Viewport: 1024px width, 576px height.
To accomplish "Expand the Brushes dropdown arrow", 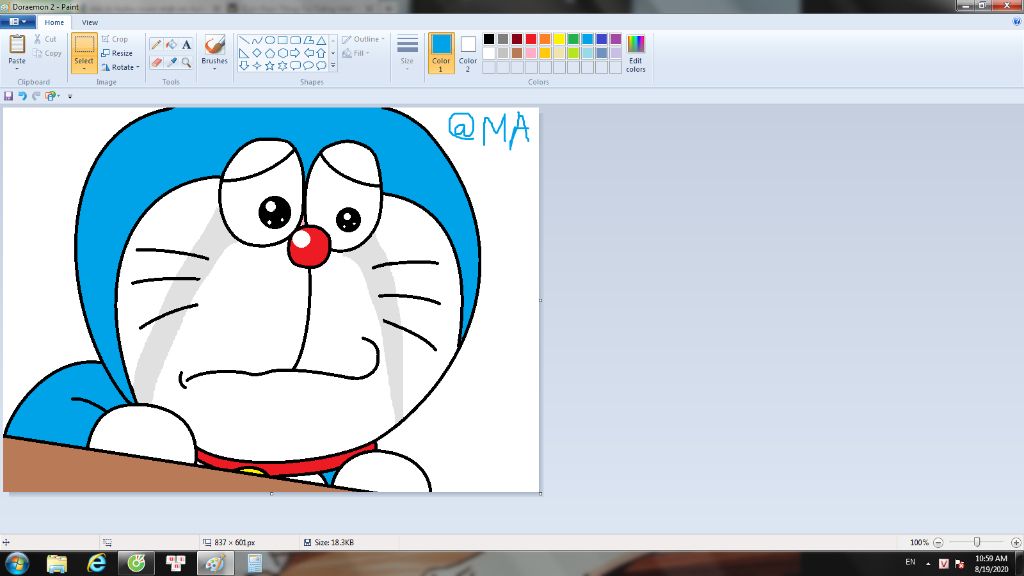I will (214, 69).
